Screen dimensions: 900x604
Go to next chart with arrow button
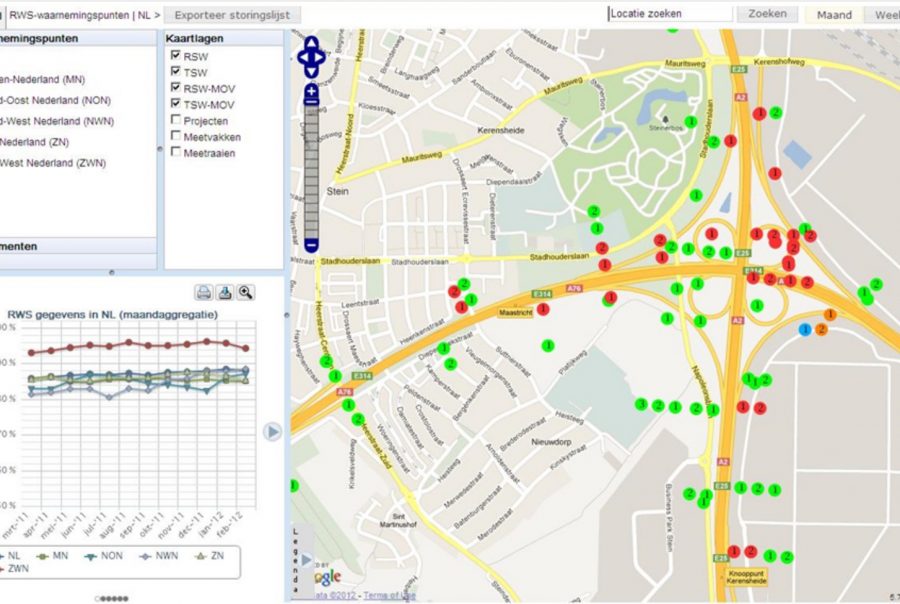coord(272,431)
